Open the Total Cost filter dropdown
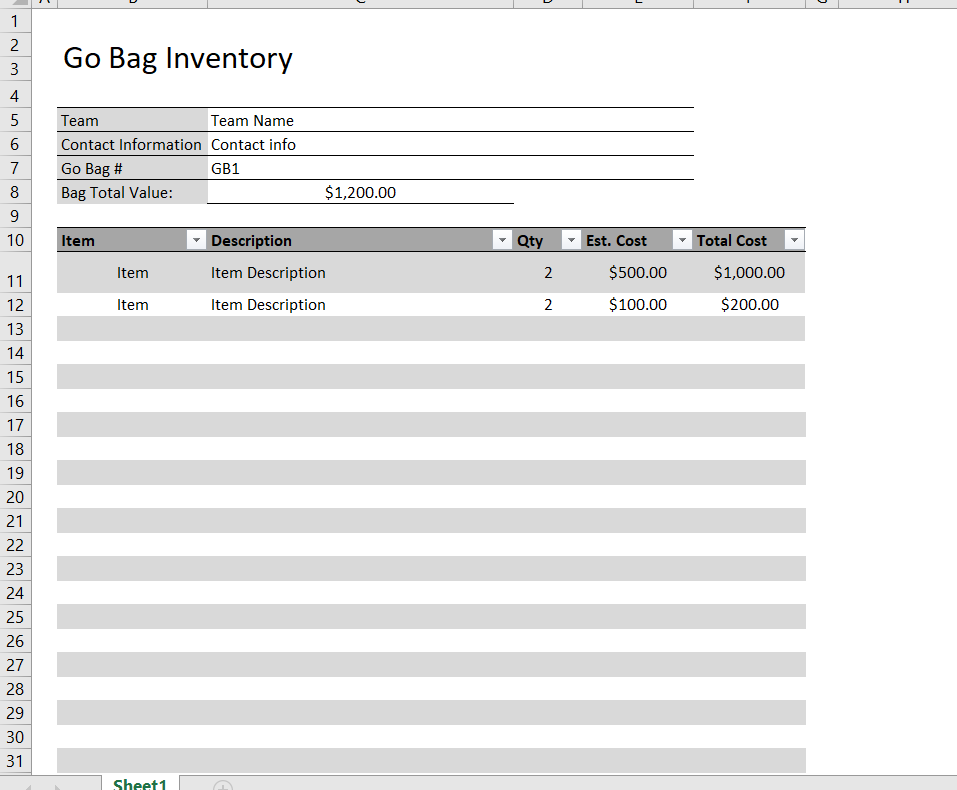Screen dimensions: 957x790 point(794,240)
